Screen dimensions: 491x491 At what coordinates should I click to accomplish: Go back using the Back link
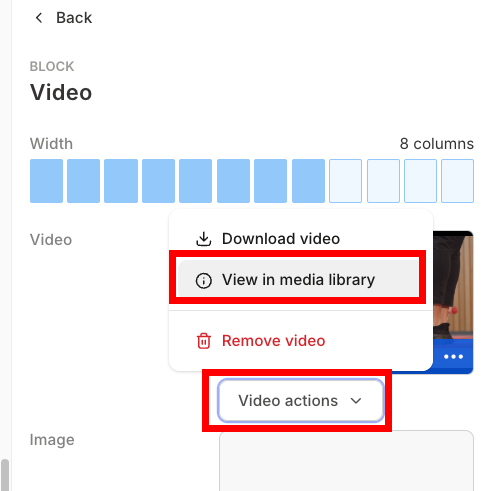[63, 18]
